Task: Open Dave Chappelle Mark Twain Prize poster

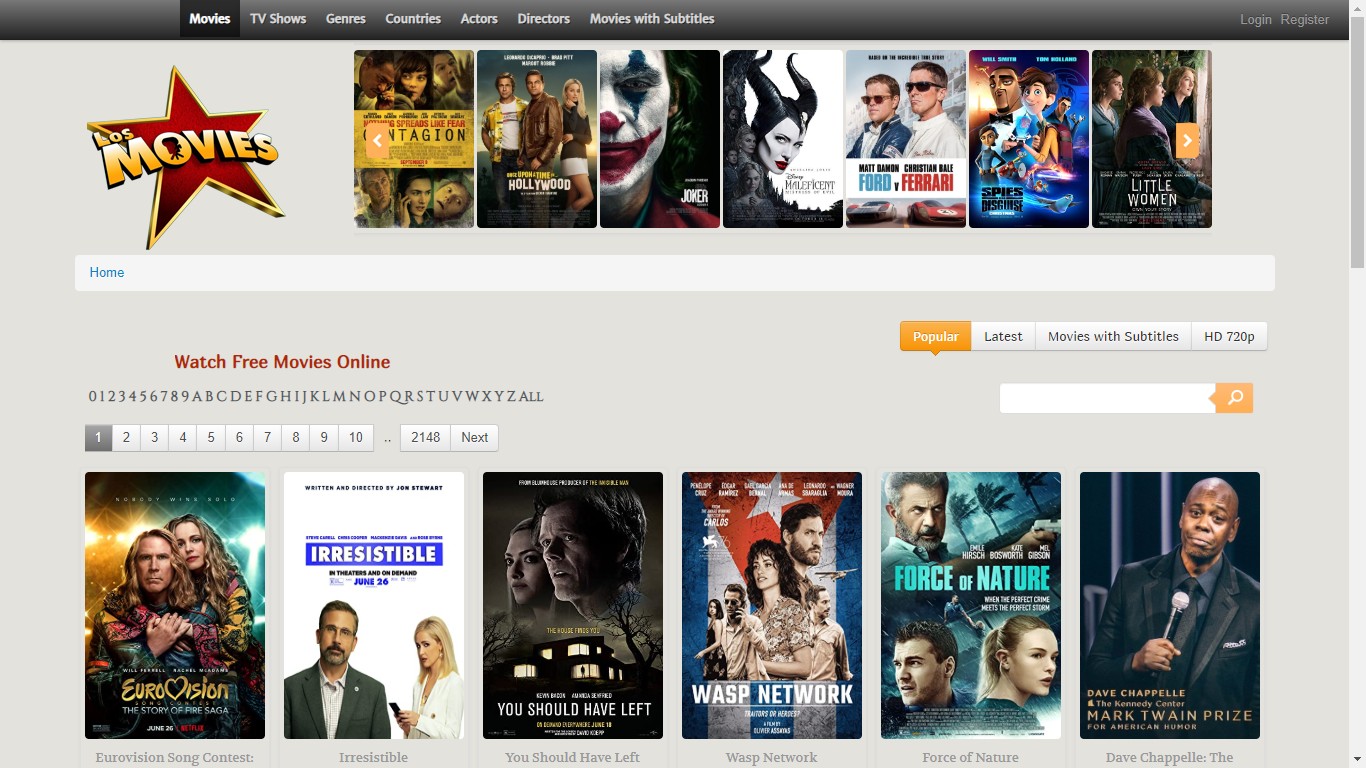Action: [1170, 606]
